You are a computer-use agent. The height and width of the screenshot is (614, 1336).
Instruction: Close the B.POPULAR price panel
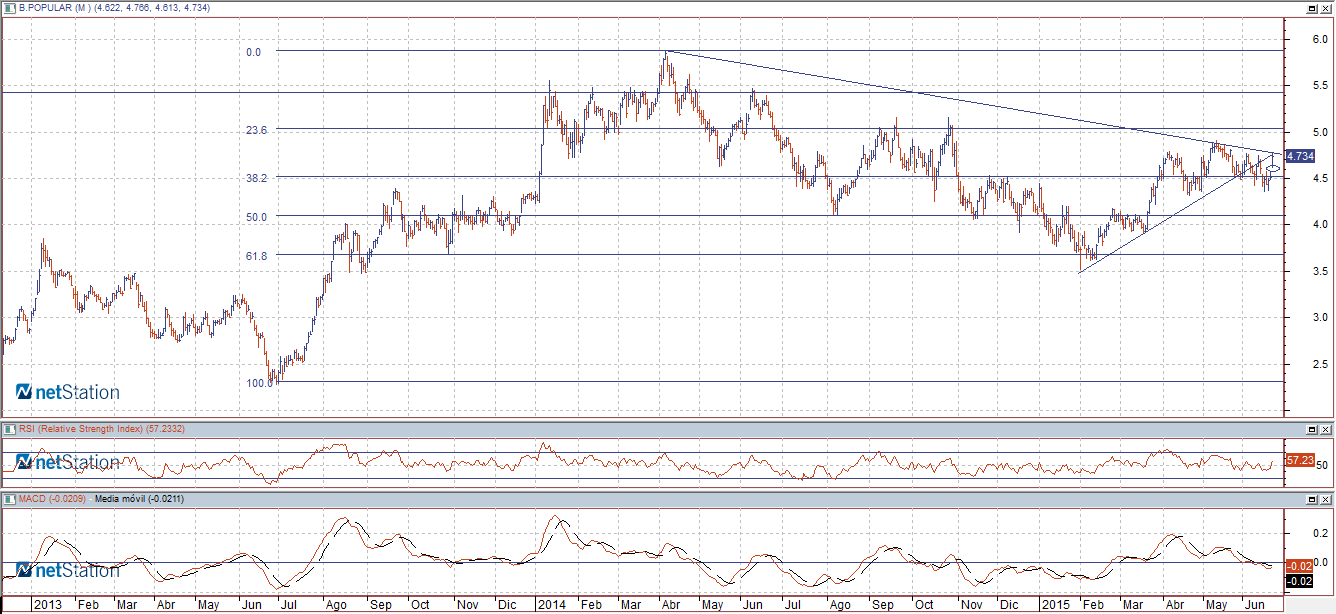(1326, 8)
